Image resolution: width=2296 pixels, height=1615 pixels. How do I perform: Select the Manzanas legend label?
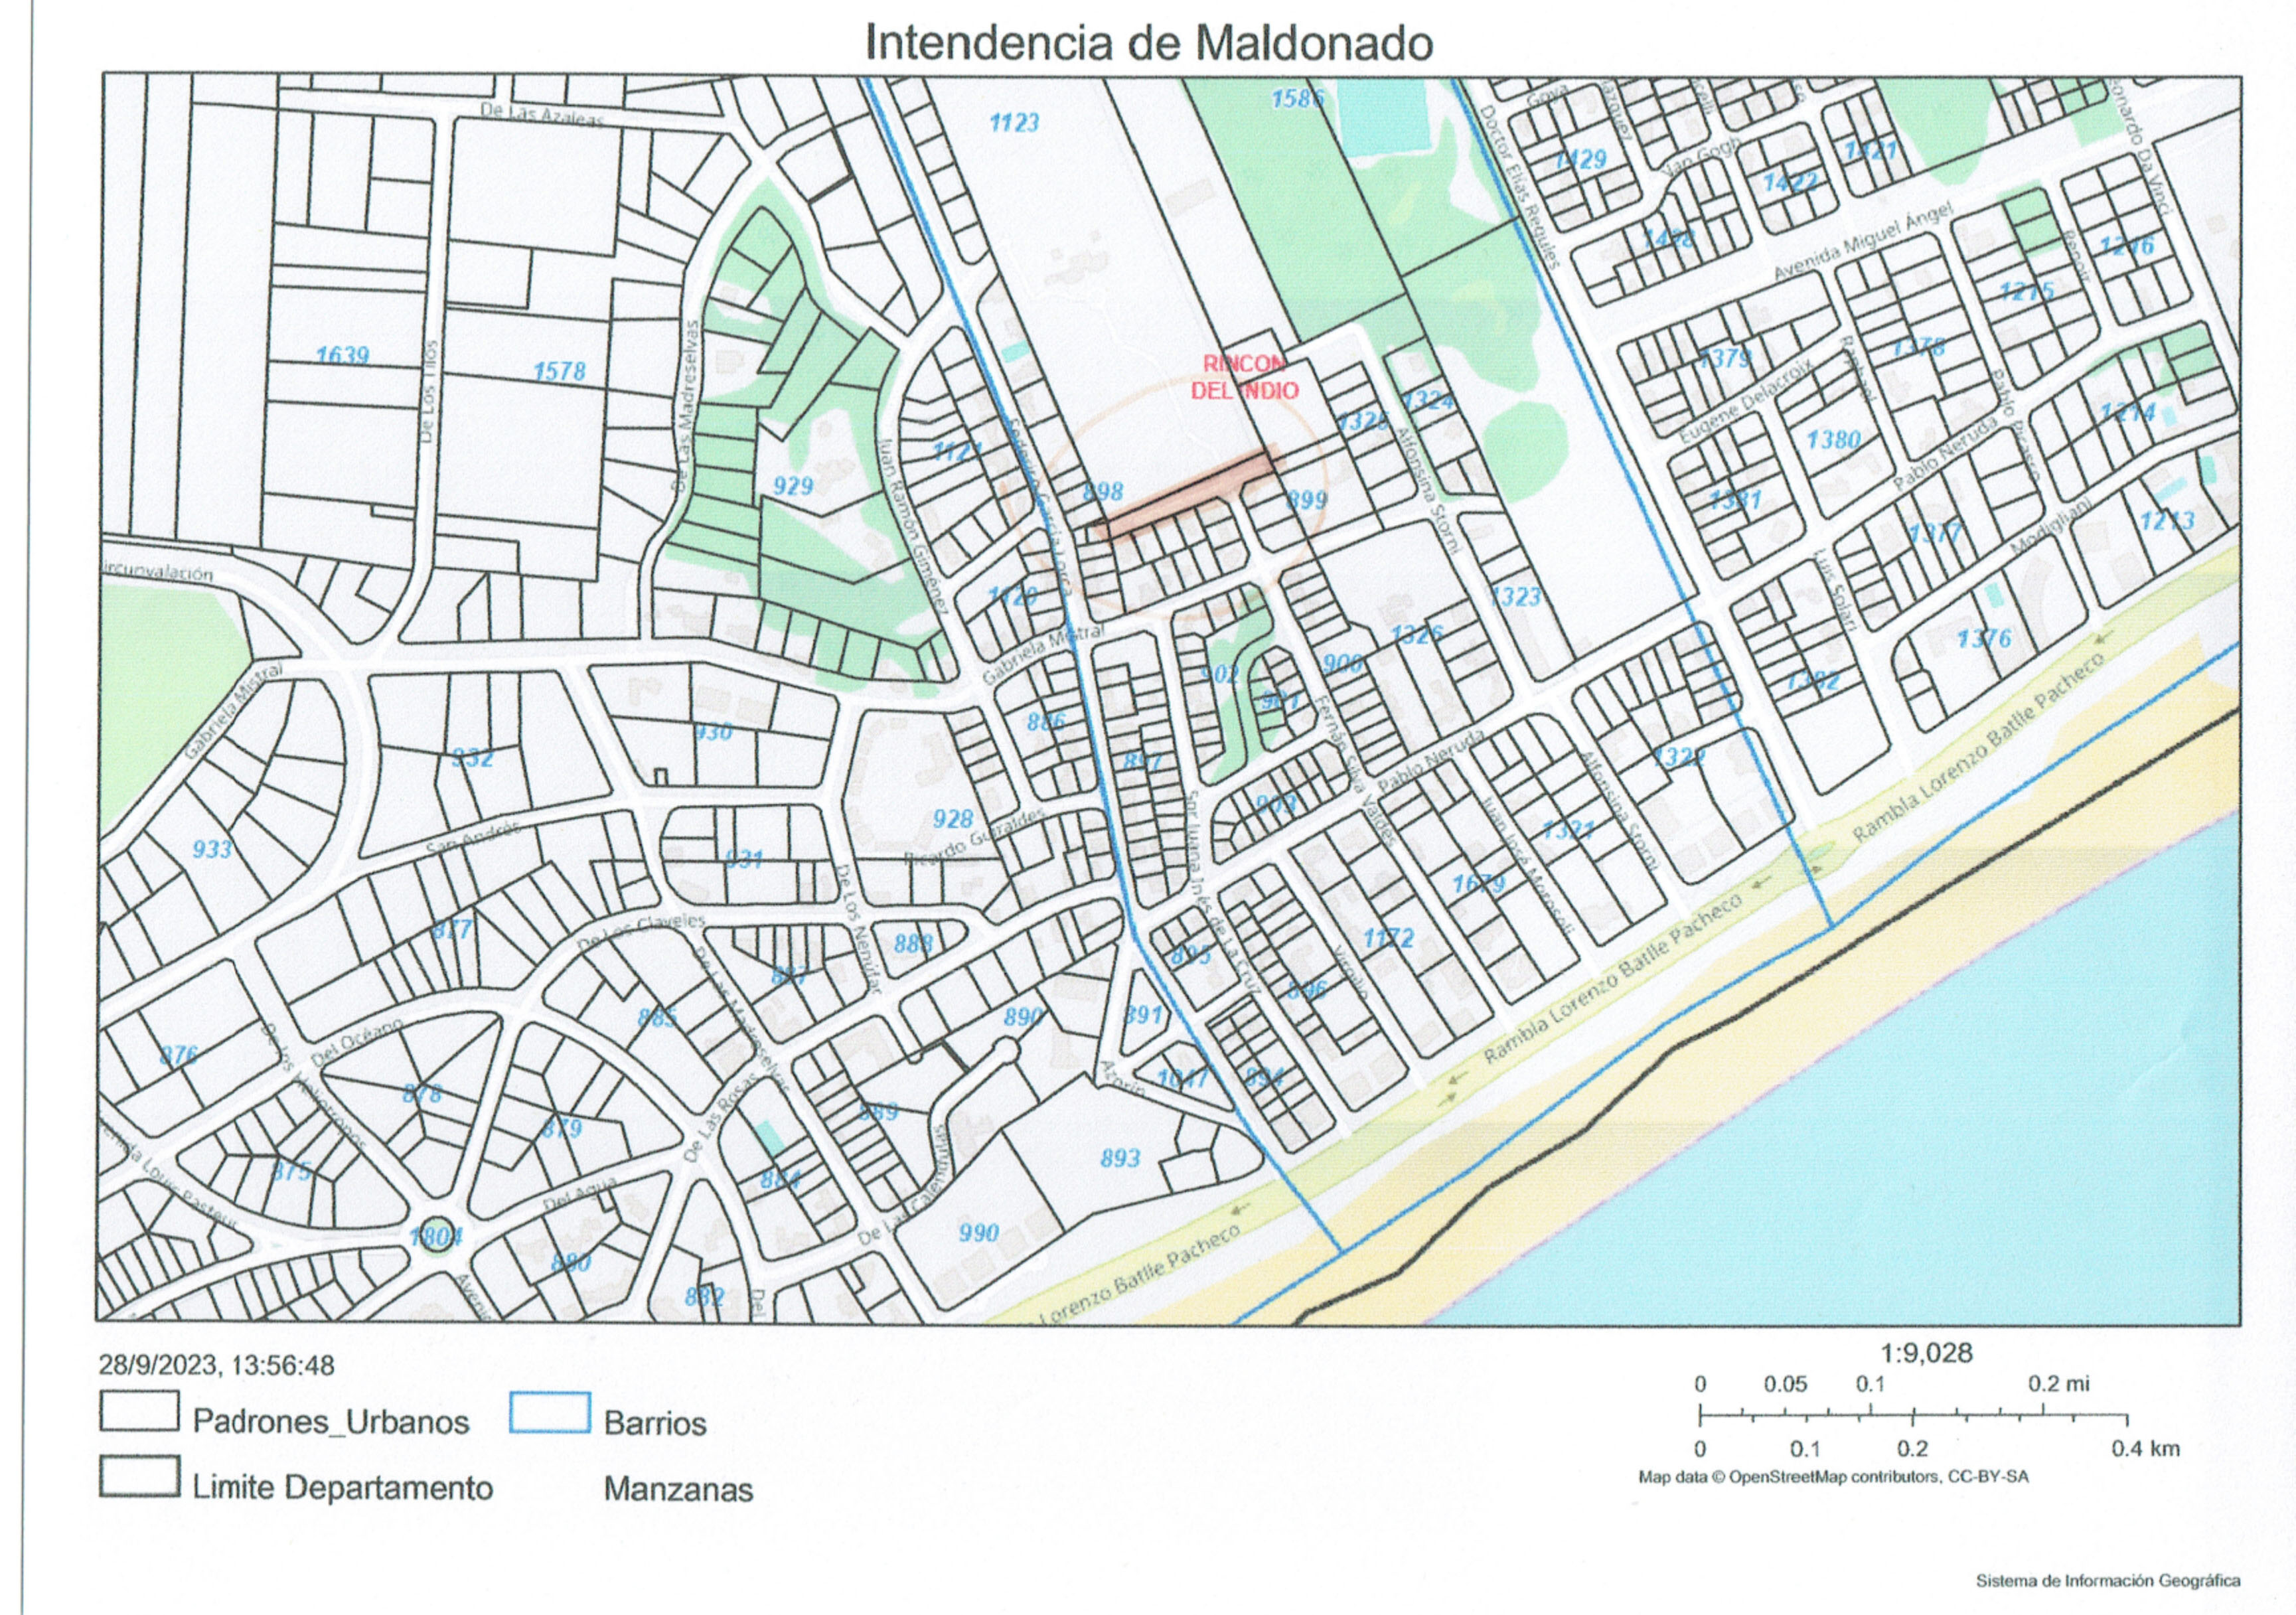pos(678,1490)
